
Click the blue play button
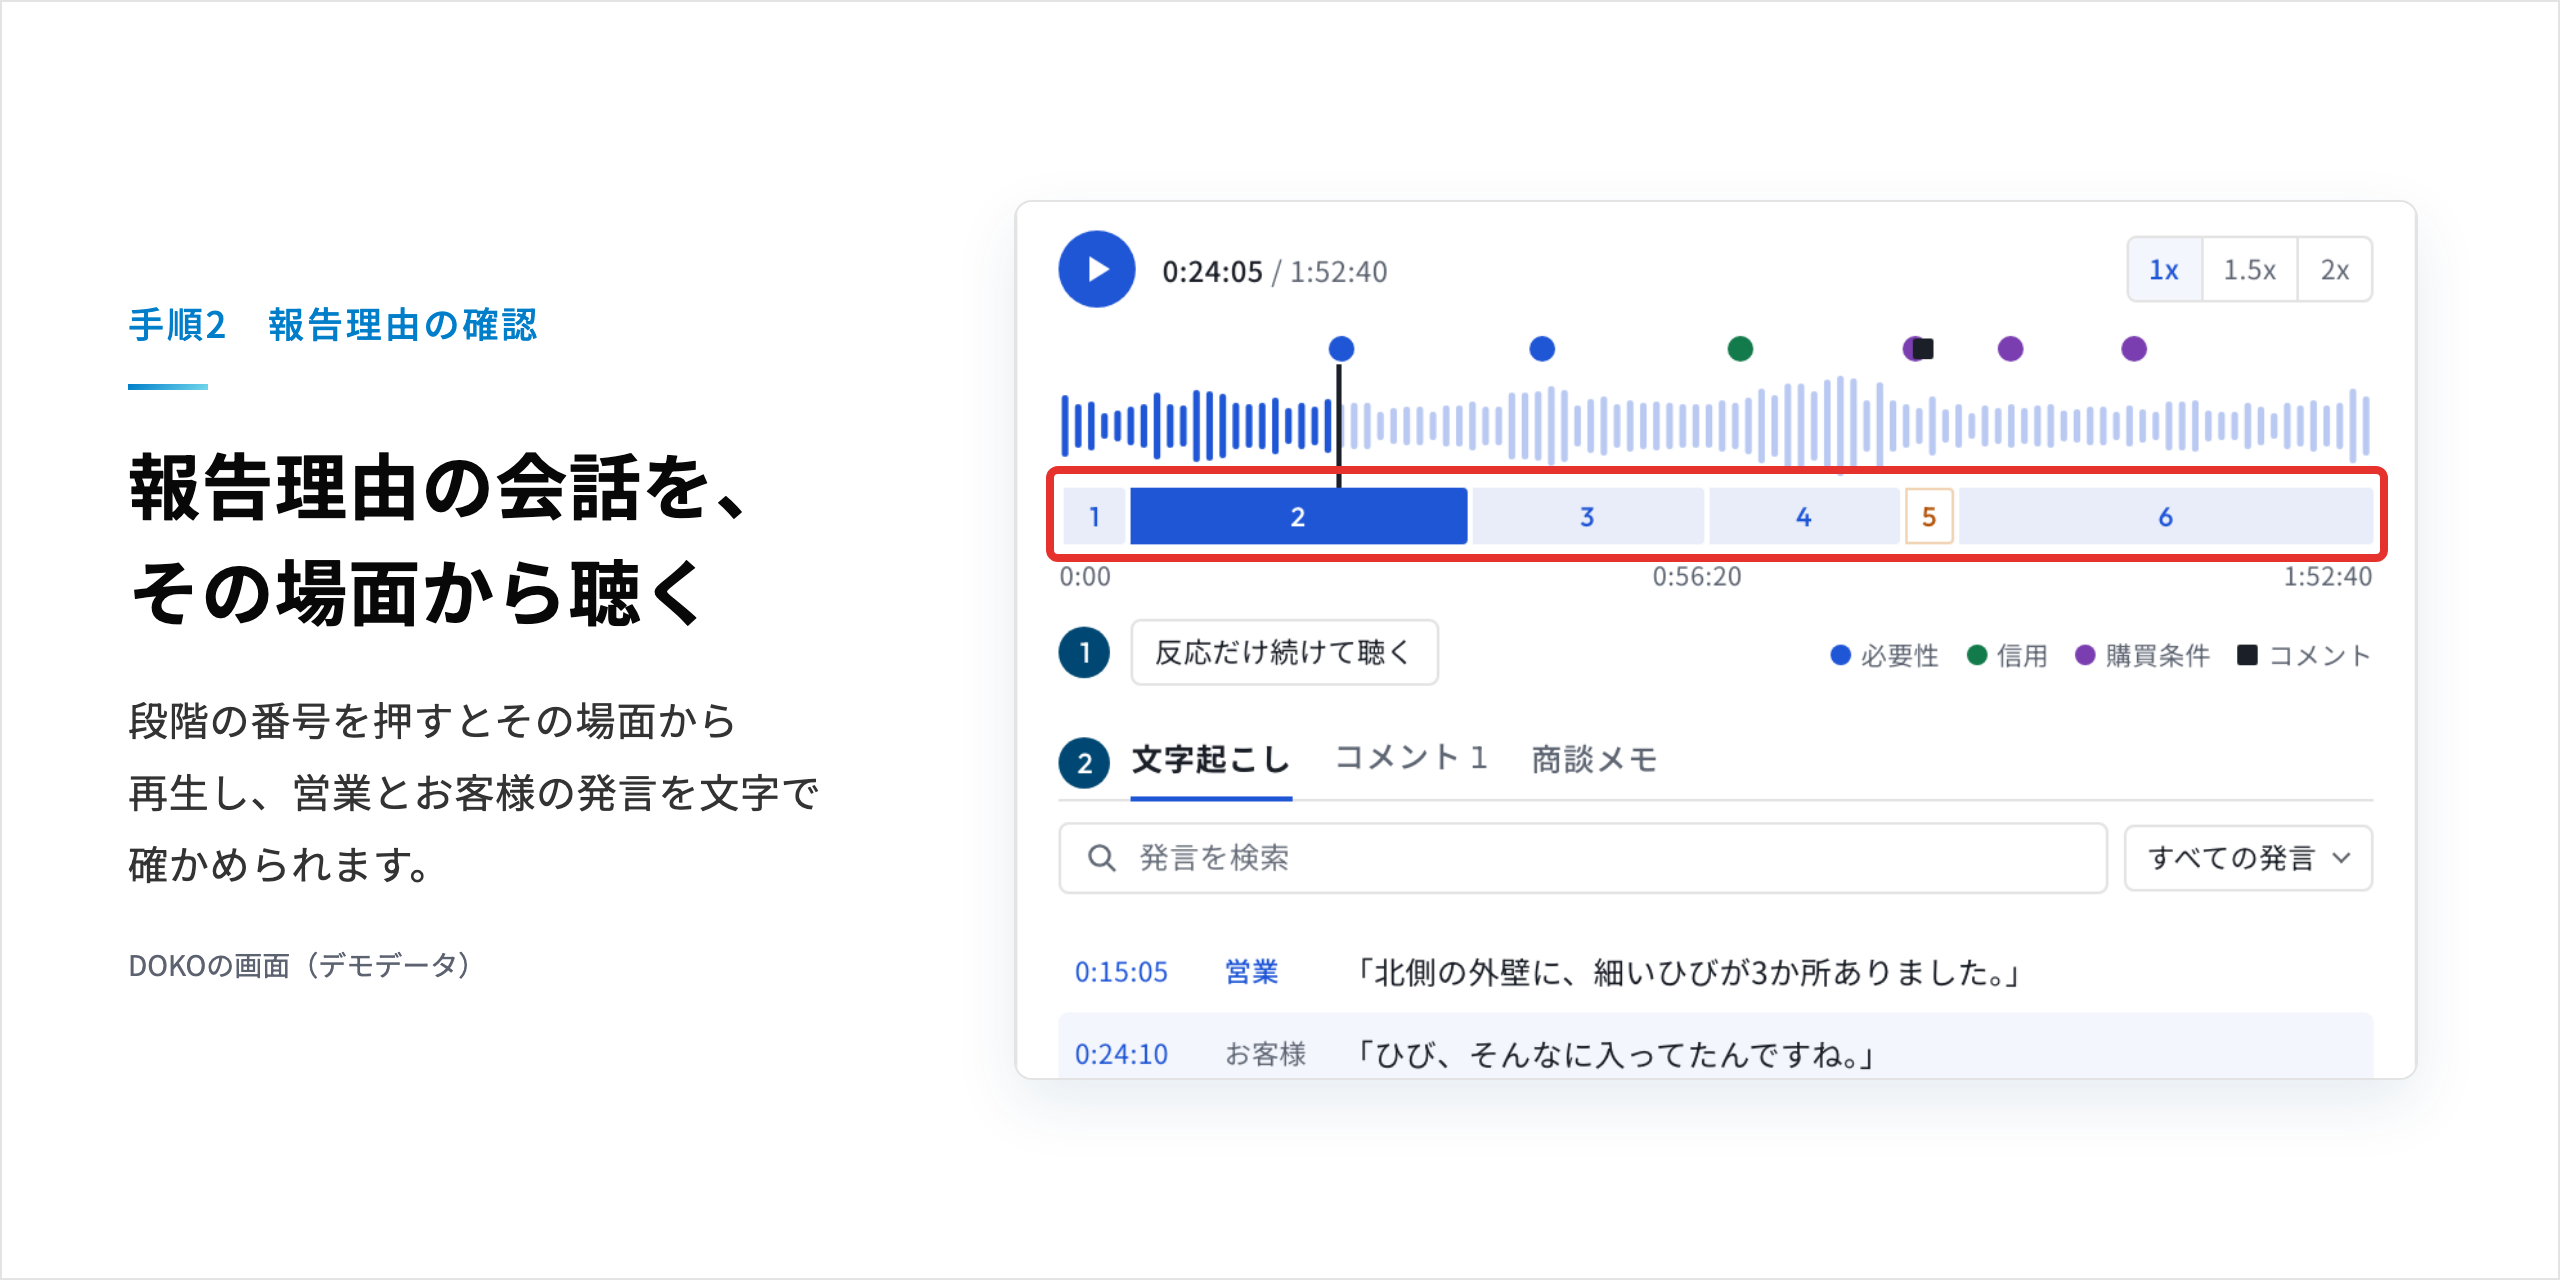tap(1096, 270)
